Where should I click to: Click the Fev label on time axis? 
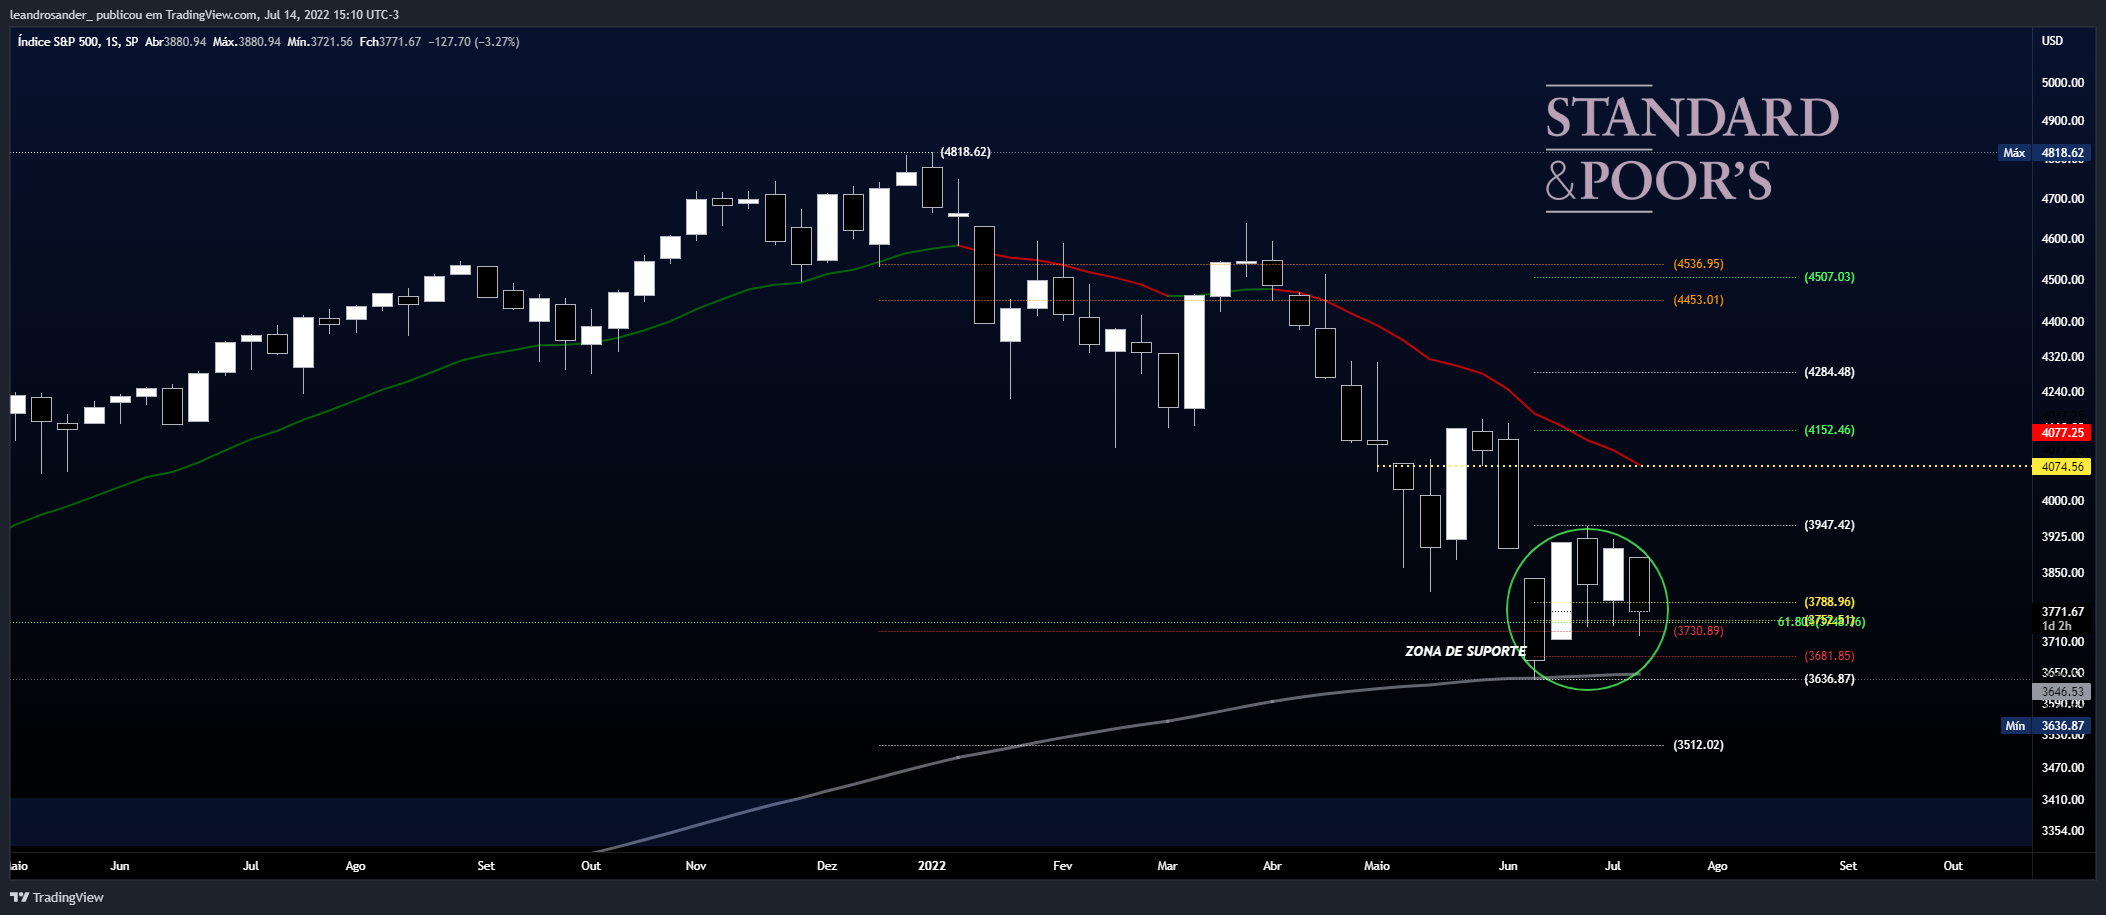point(1062,866)
